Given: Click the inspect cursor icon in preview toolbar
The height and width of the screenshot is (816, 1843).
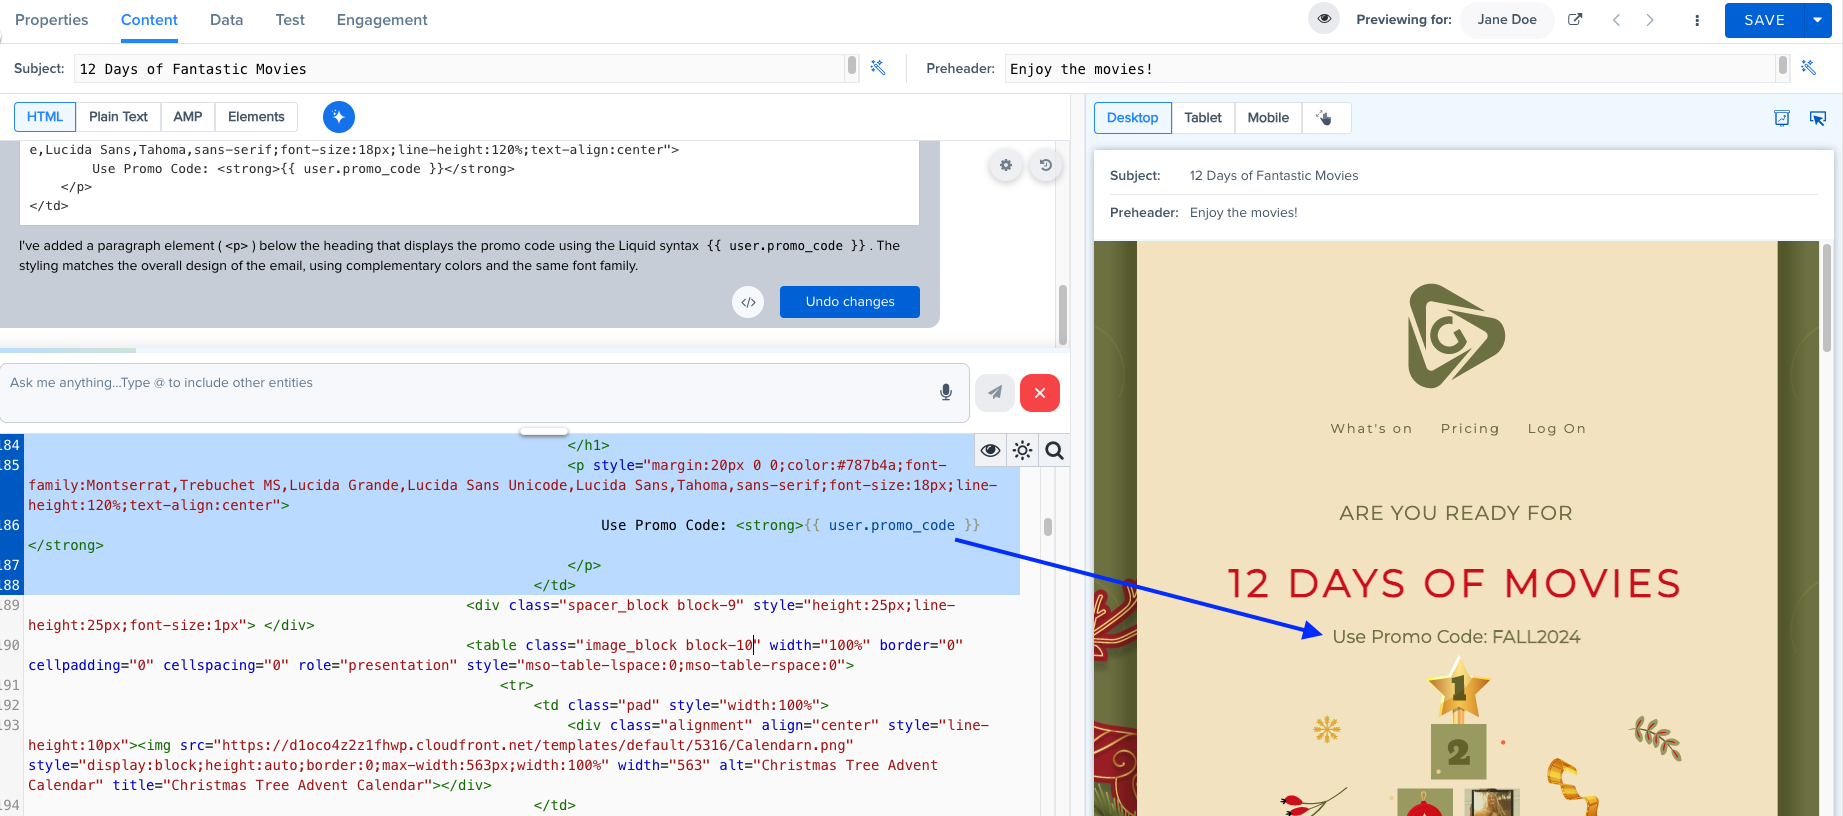Looking at the screenshot, I should 1818,118.
